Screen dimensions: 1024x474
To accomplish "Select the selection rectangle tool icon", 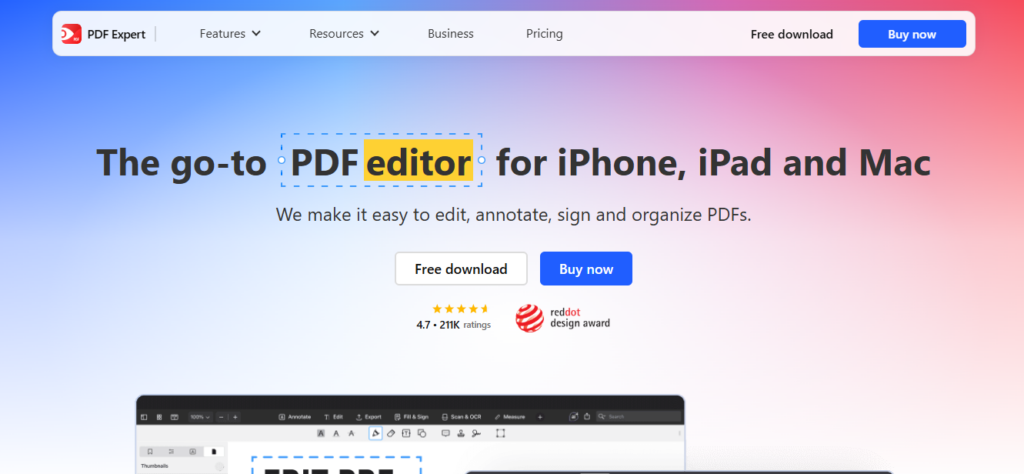I will click(x=501, y=433).
